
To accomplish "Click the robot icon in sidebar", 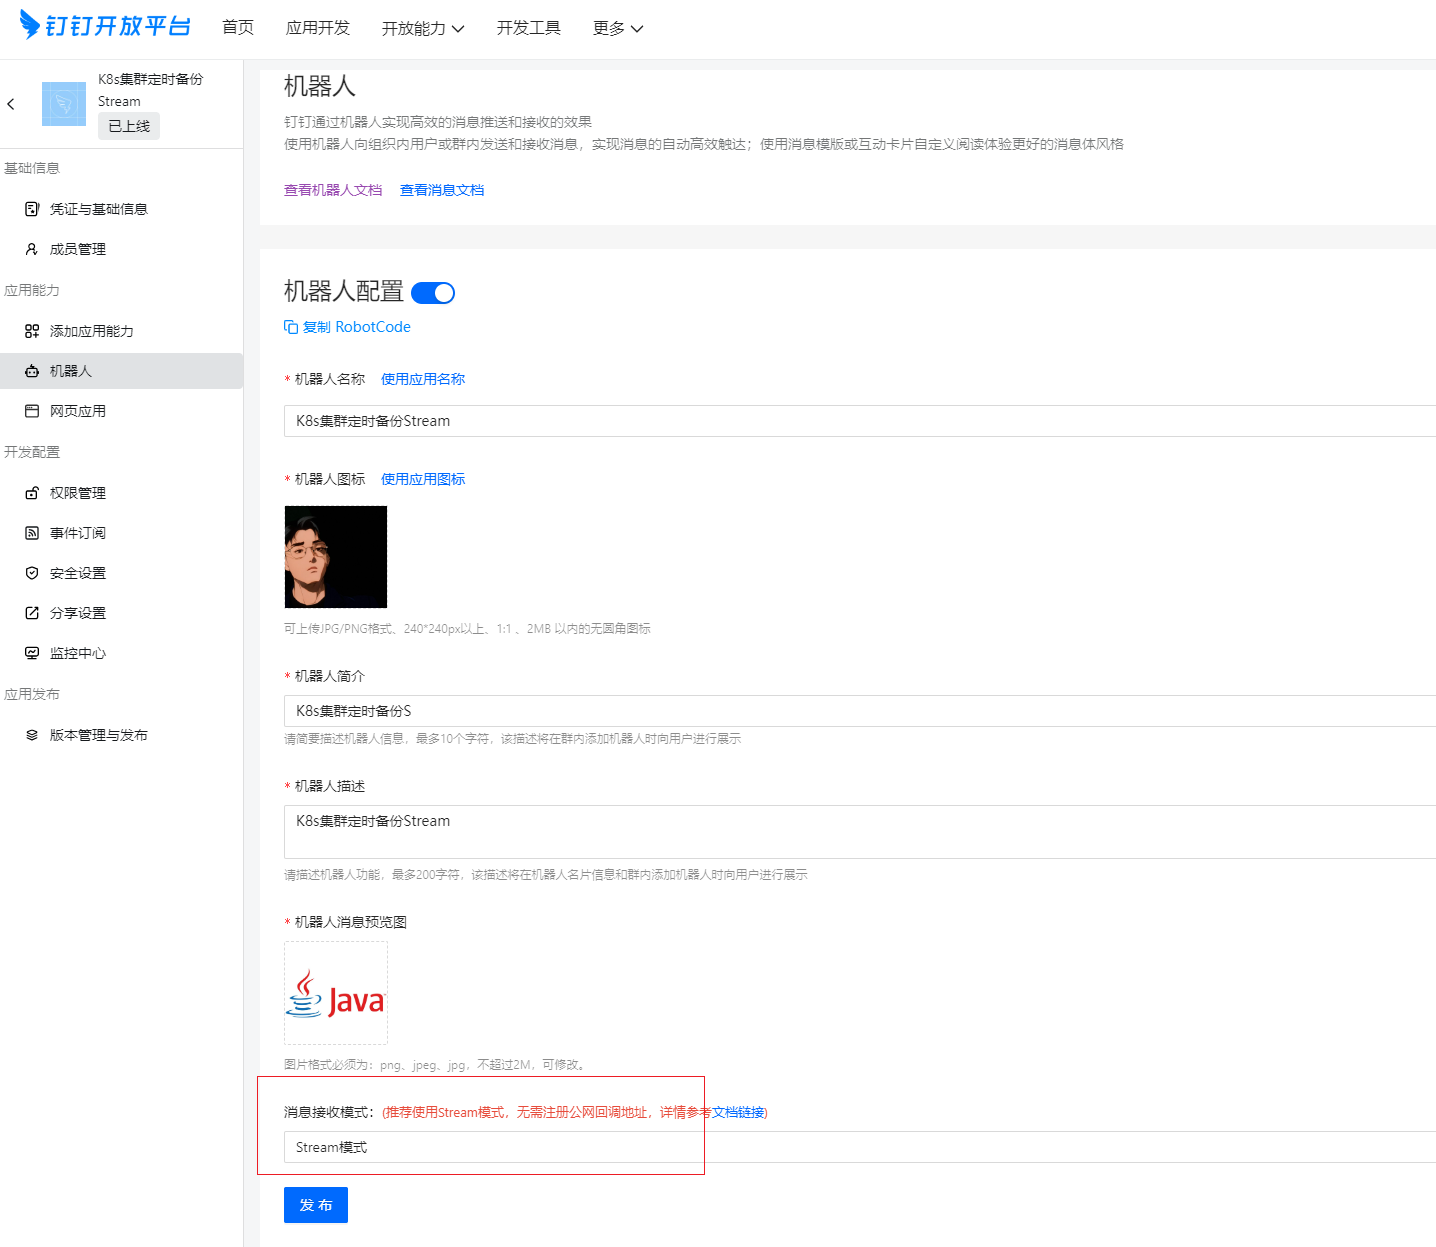I will 32,371.
